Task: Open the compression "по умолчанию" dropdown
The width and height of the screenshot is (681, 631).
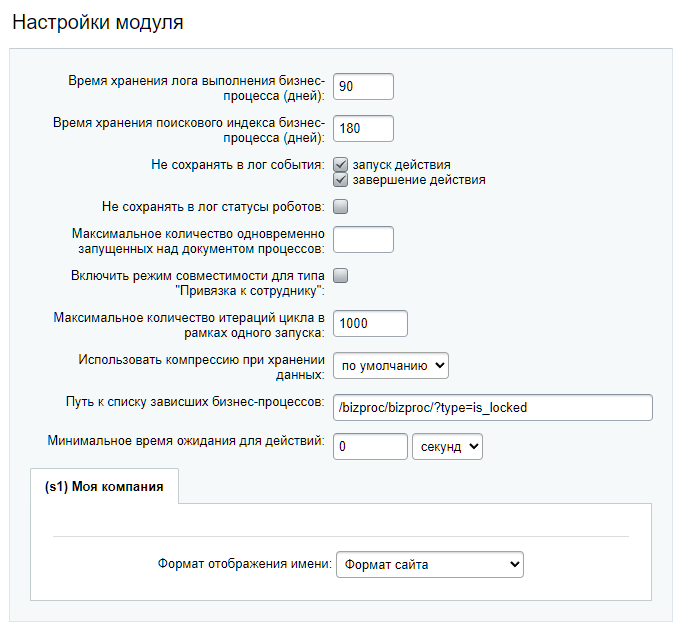Action: [x=391, y=366]
